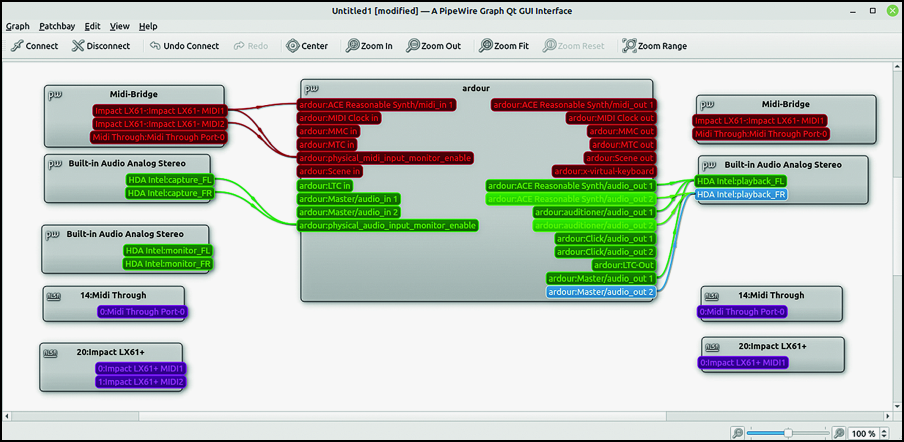Select the HDA Intel:playback_FL port
The width and height of the screenshot is (904, 442).
(x=741, y=181)
